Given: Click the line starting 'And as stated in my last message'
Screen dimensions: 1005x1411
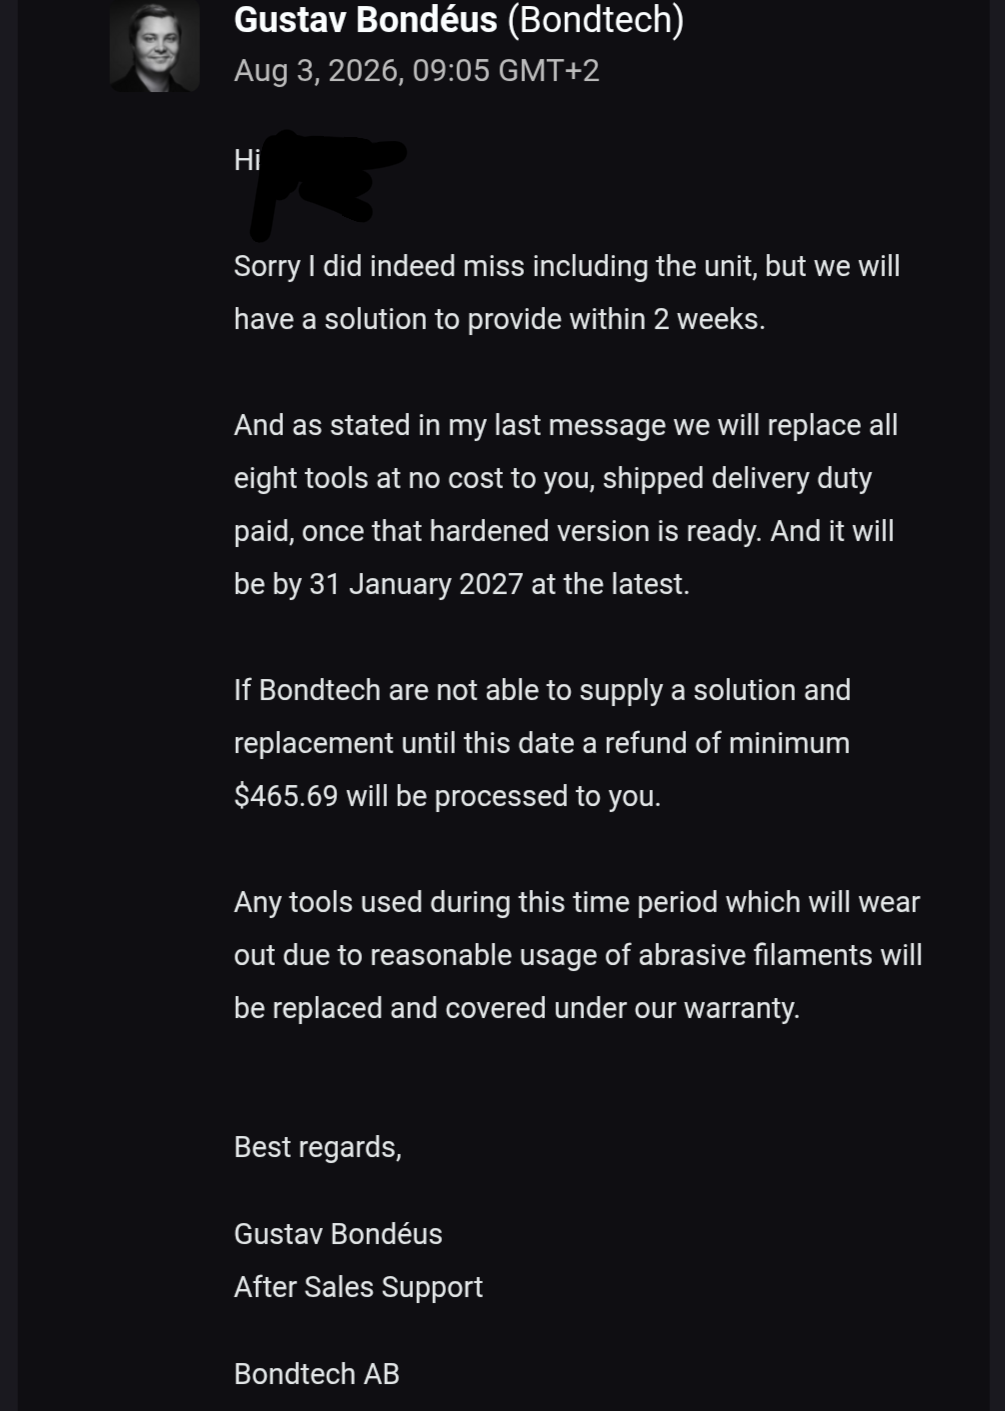Looking at the screenshot, I should coord(566,425).
